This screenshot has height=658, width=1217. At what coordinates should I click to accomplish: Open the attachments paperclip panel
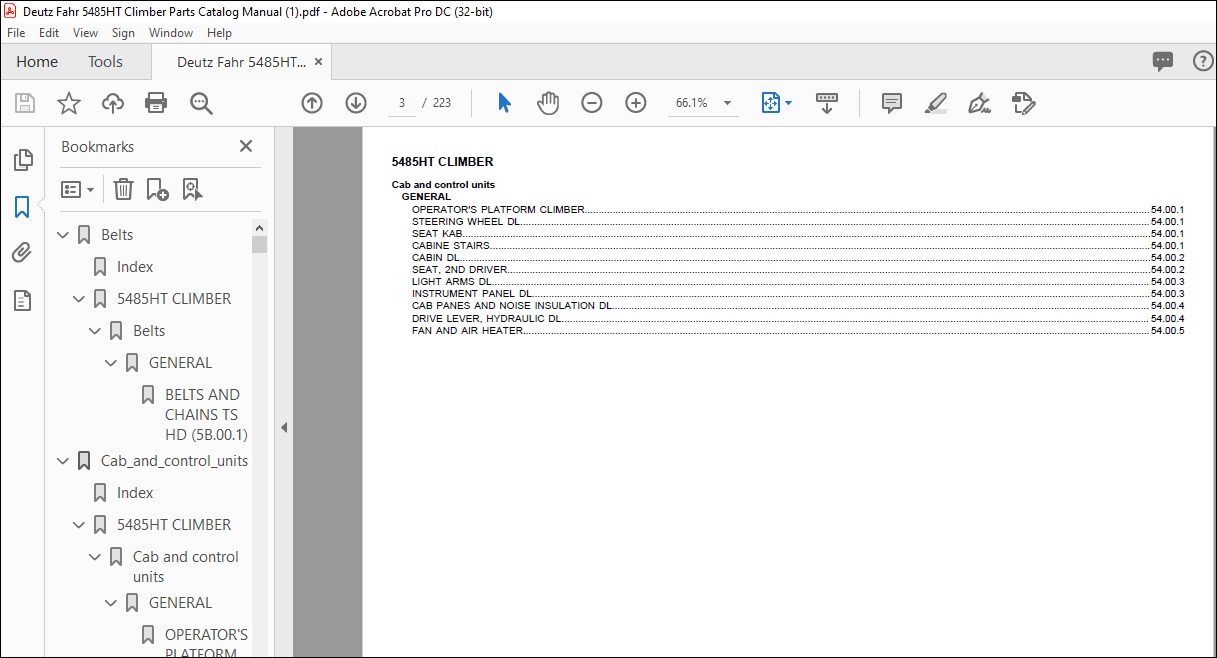pos(22,254)
